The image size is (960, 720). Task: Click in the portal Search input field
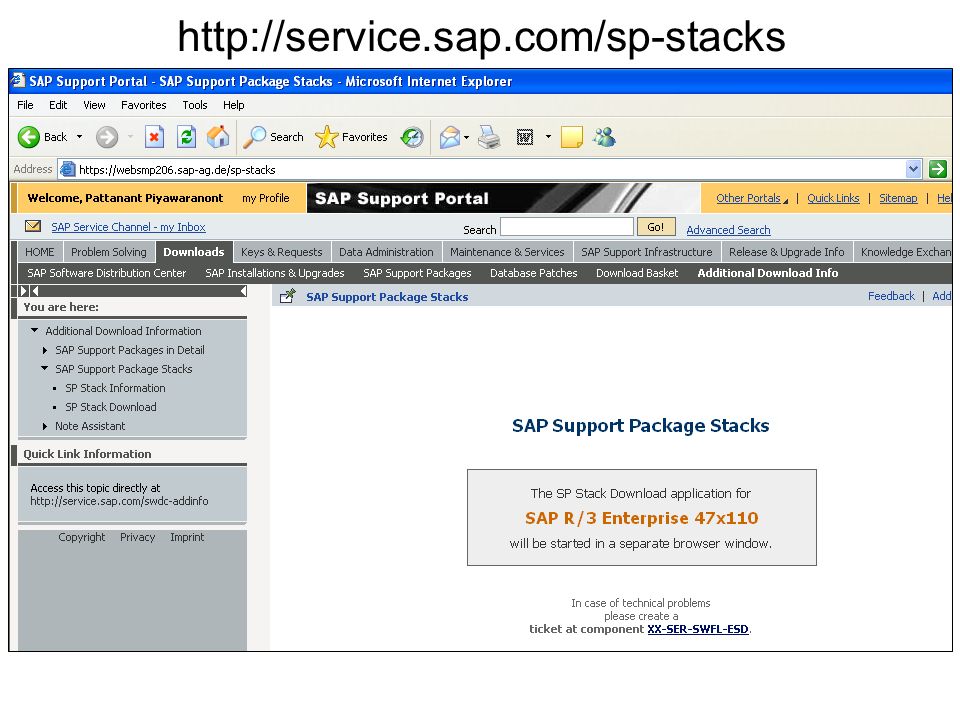(567, 227)
